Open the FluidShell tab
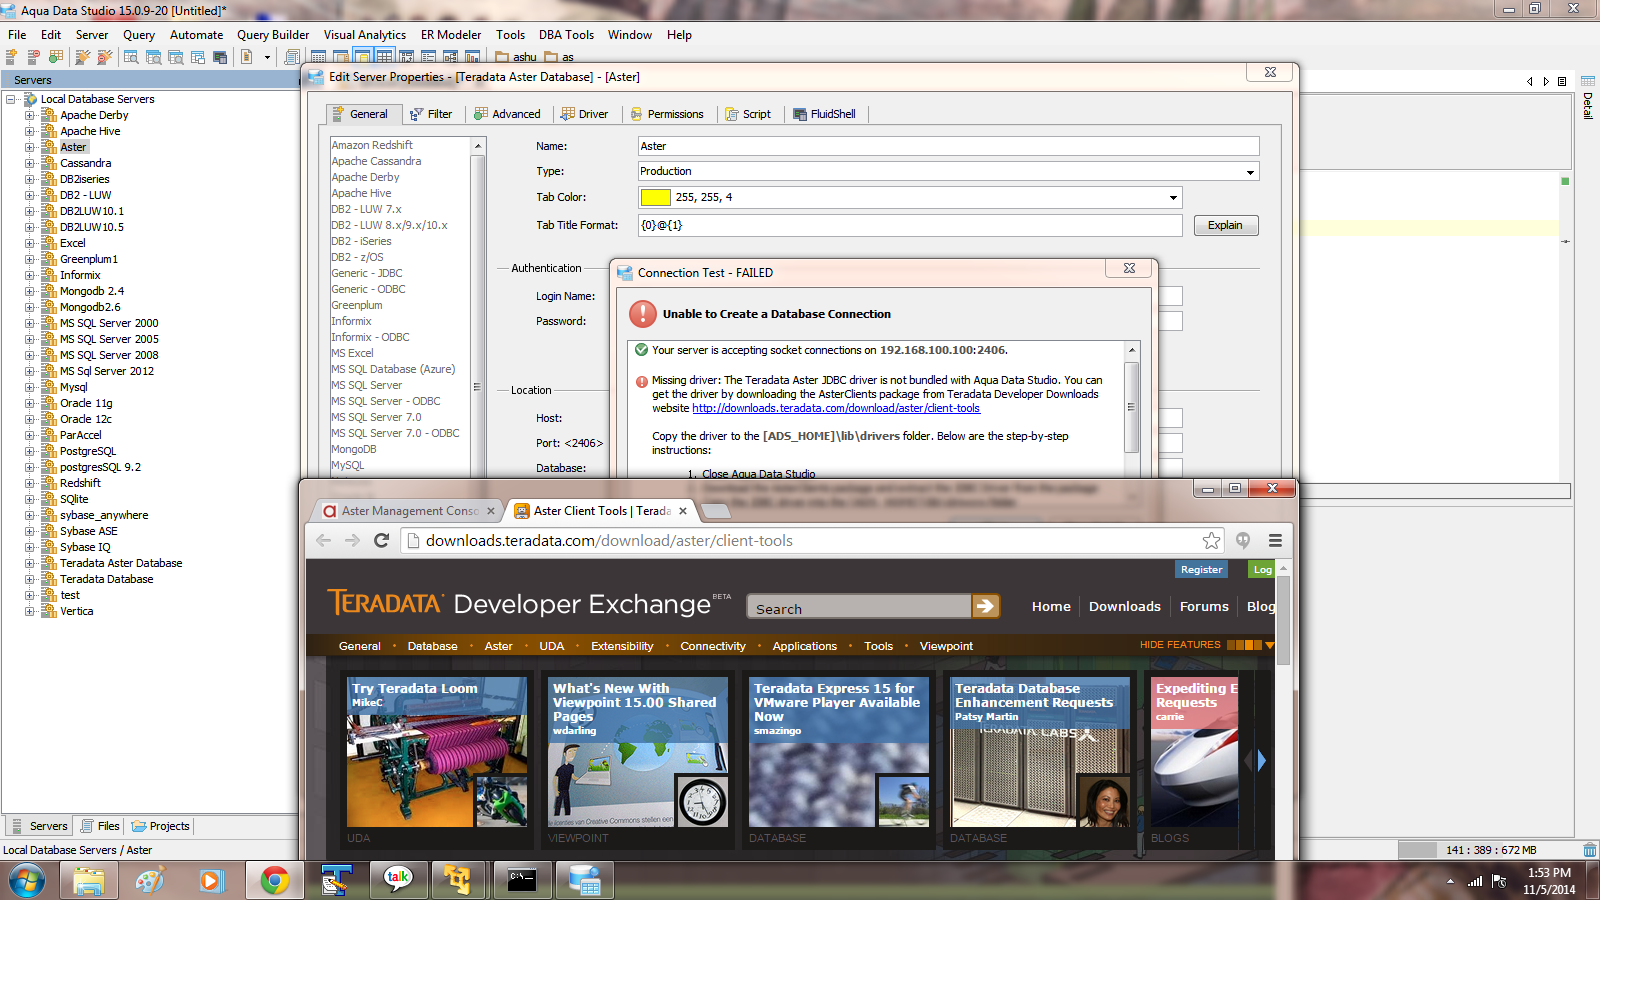This screenshot has height=1006, width=1638. pos(825,114)
